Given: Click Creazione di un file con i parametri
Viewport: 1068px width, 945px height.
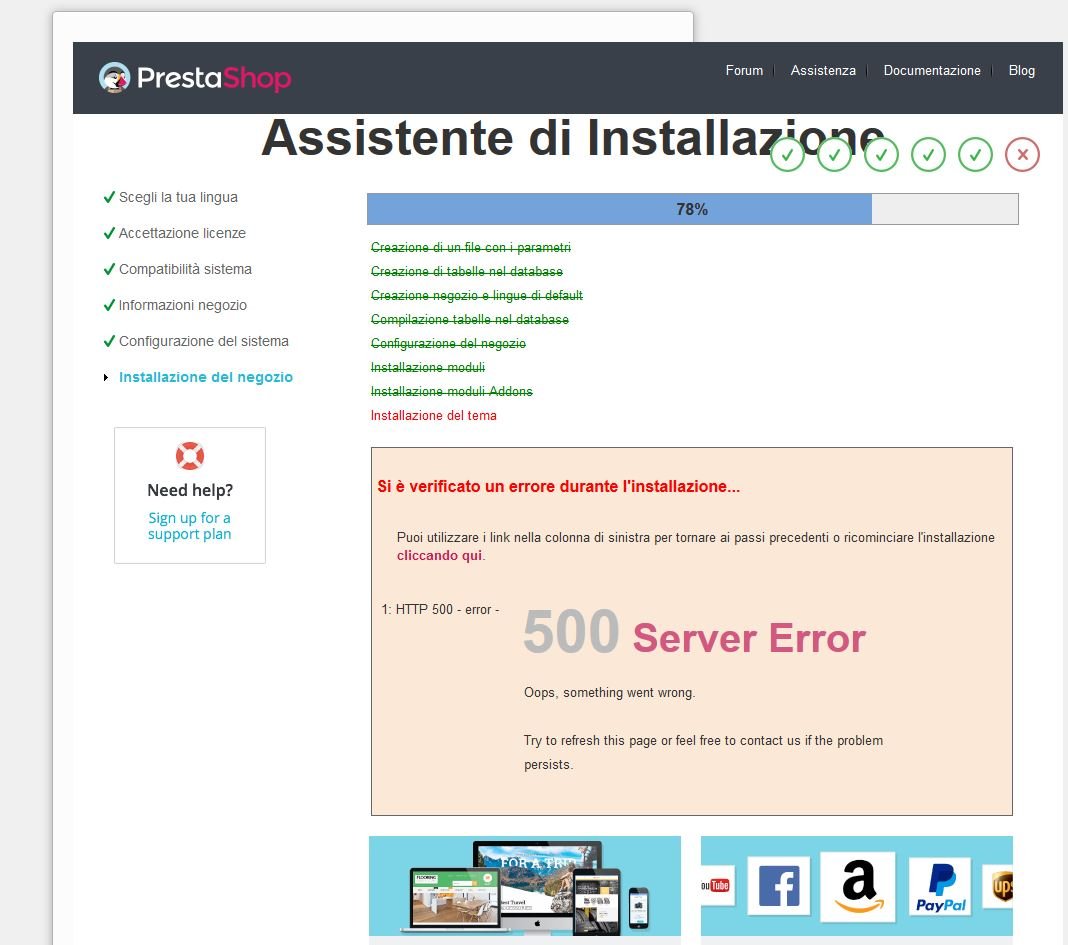Looking at the screenshot, I should (471, 247).
